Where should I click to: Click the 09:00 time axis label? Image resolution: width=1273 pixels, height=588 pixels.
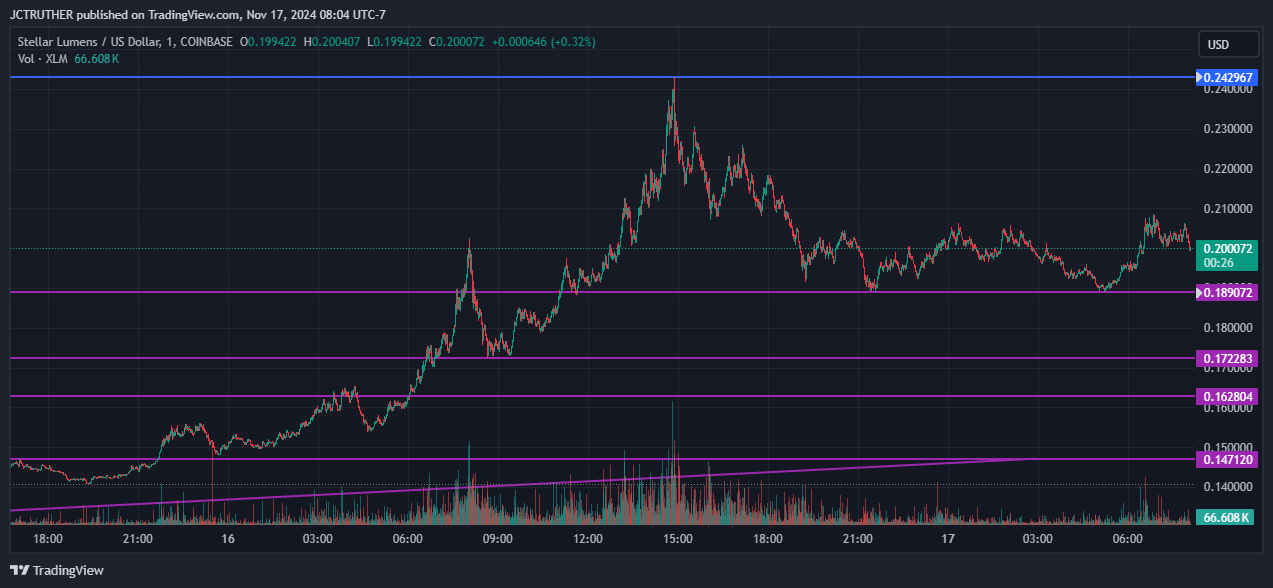[497, 539]
